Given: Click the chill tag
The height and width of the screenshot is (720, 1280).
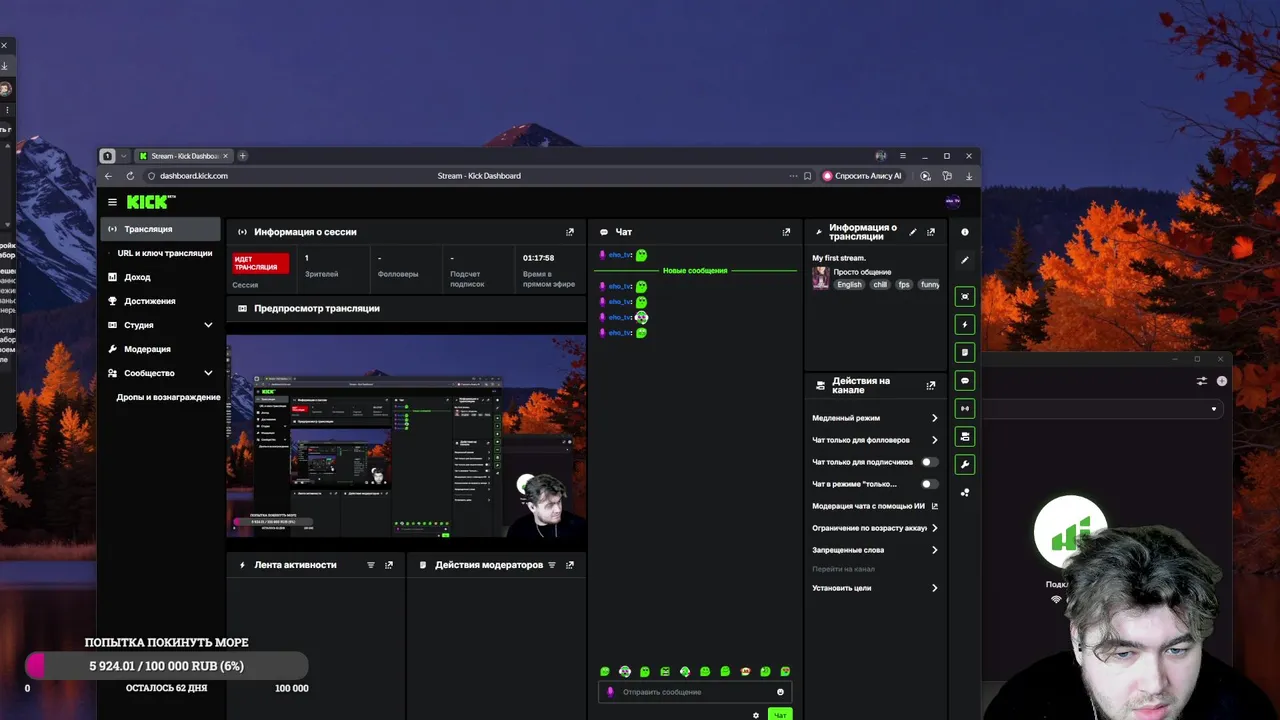Looking at the screenshot, I should (x=880, y=285).
